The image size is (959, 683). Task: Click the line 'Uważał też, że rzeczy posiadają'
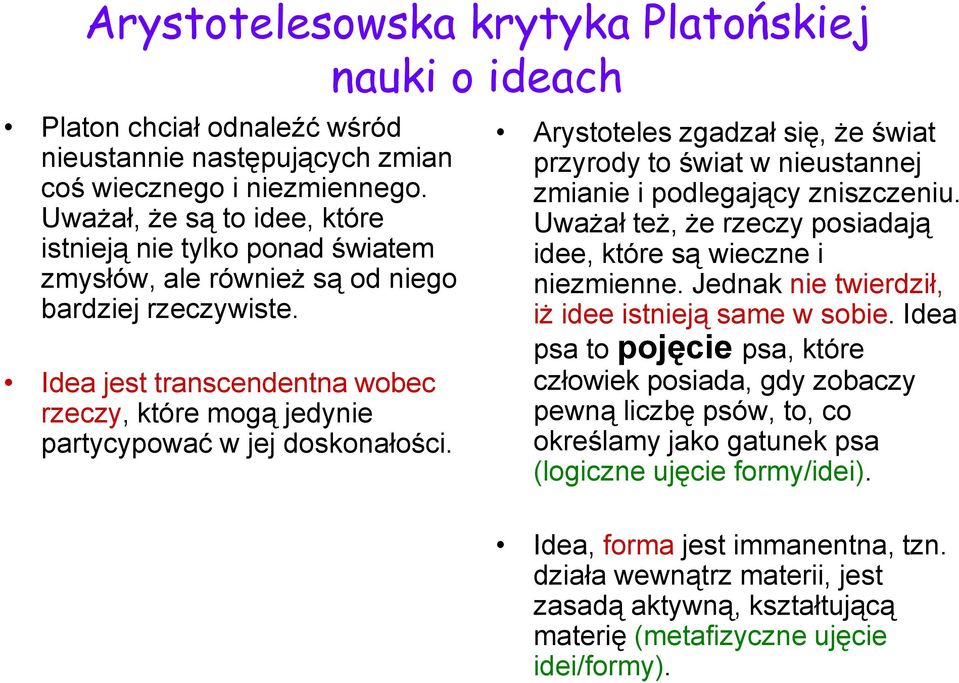tap(732, 224)
